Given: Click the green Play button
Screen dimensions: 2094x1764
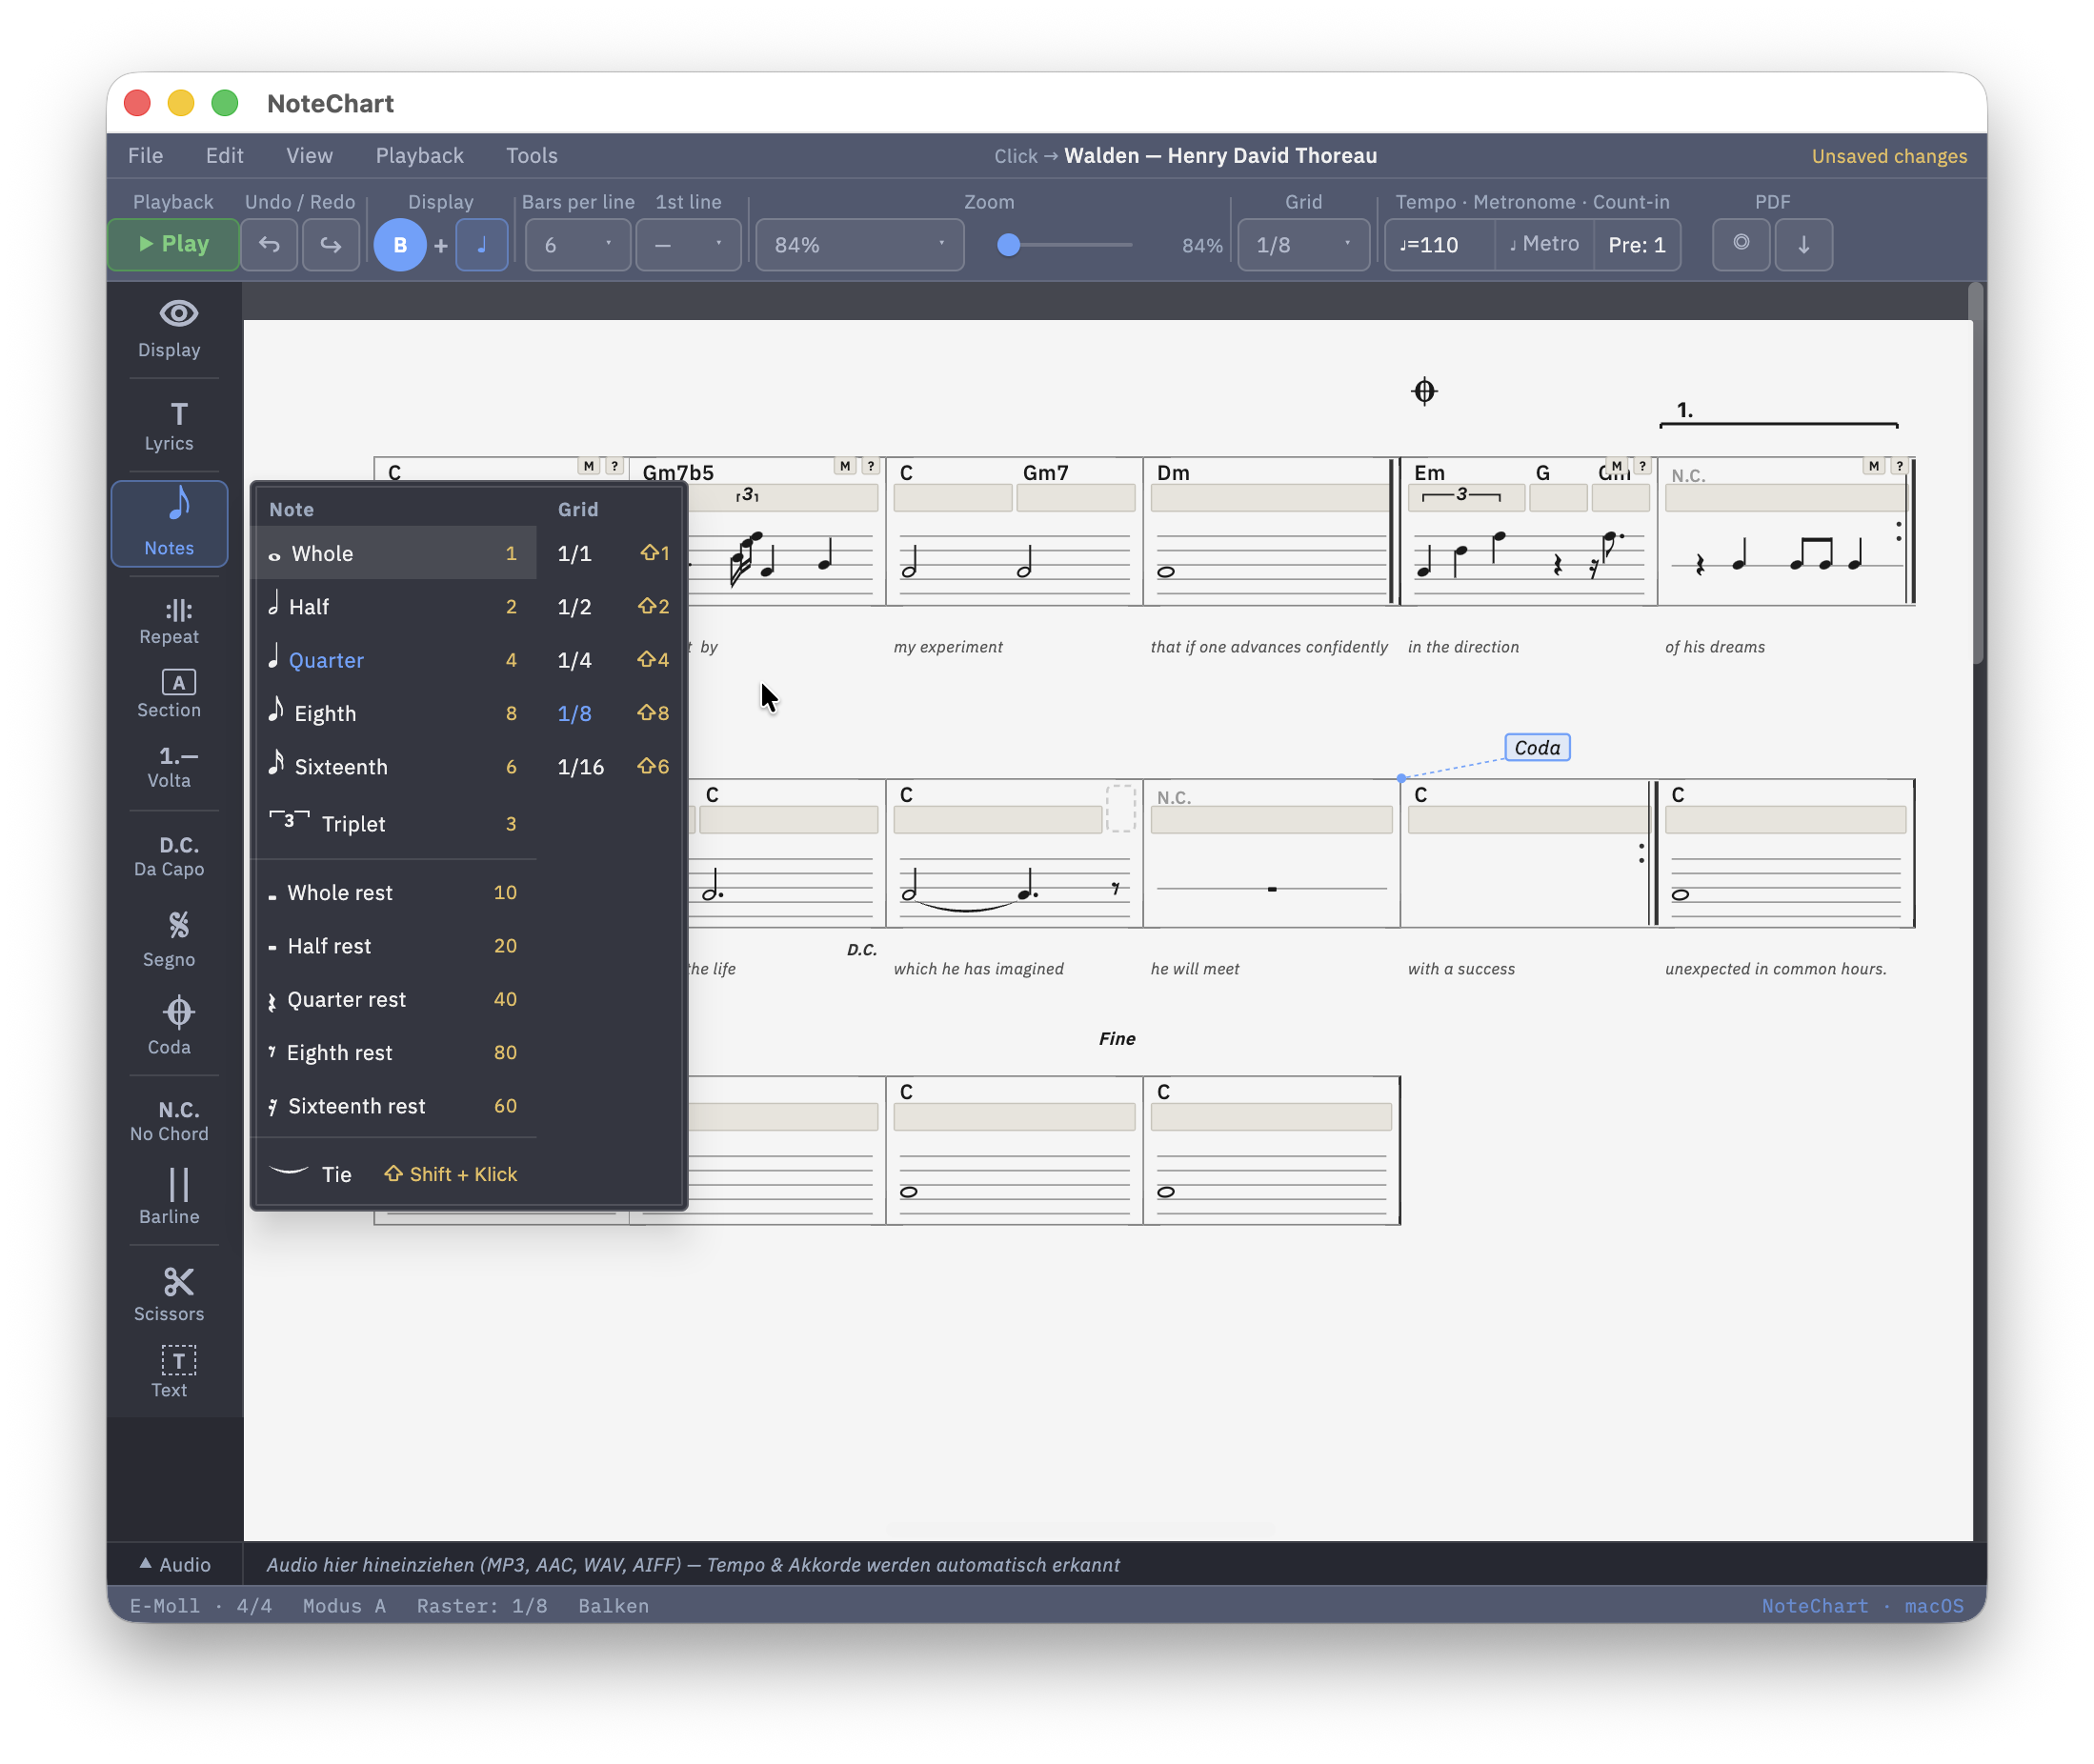Looking at the screenshot, I should point(173,245).
